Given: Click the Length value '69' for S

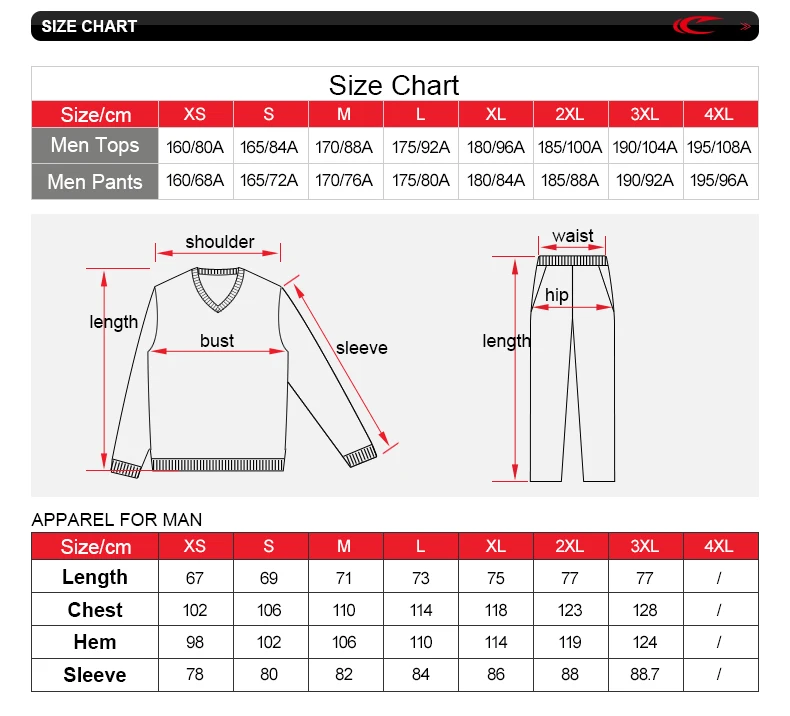Looking at the screenshot, I should coord(269,578).
